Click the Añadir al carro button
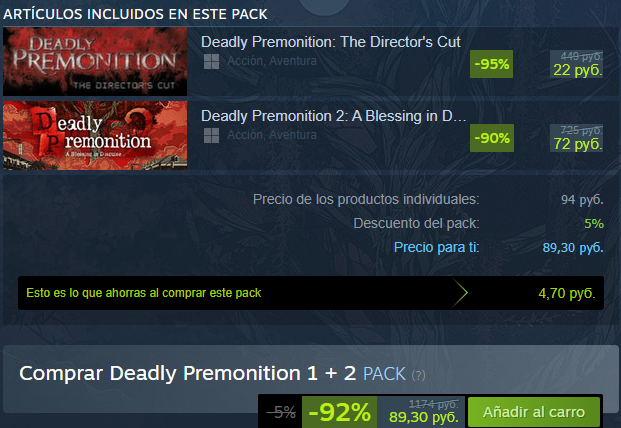Image resolution: width=621 pixels, height=428 pixels. tap(534, 412)
